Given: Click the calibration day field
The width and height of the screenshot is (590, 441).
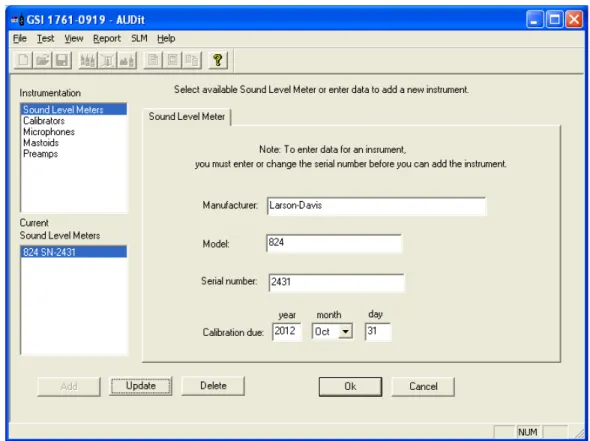Looking at the screenshot, I should 378,332.
